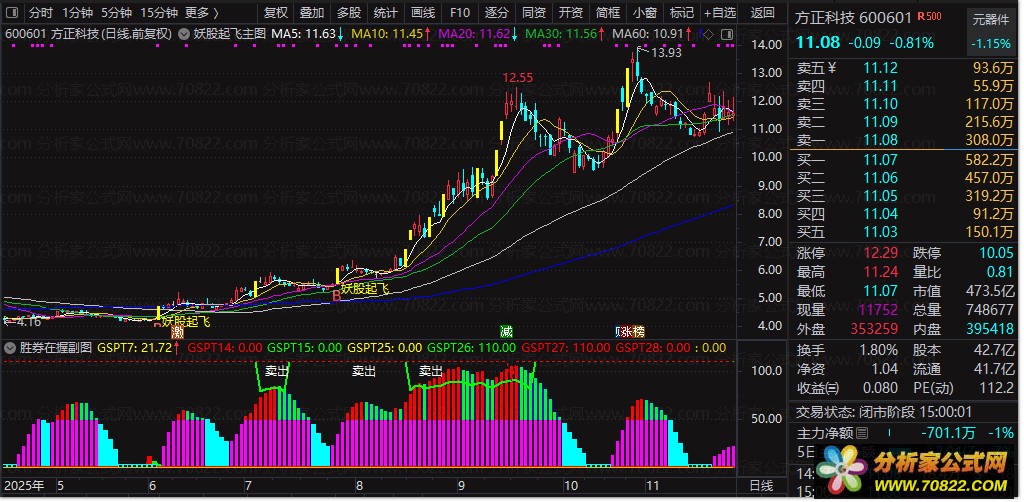The image size is (1024, 502).
Task: Click the GSPT27: 110.00 value
Action: tap(565, 348)
